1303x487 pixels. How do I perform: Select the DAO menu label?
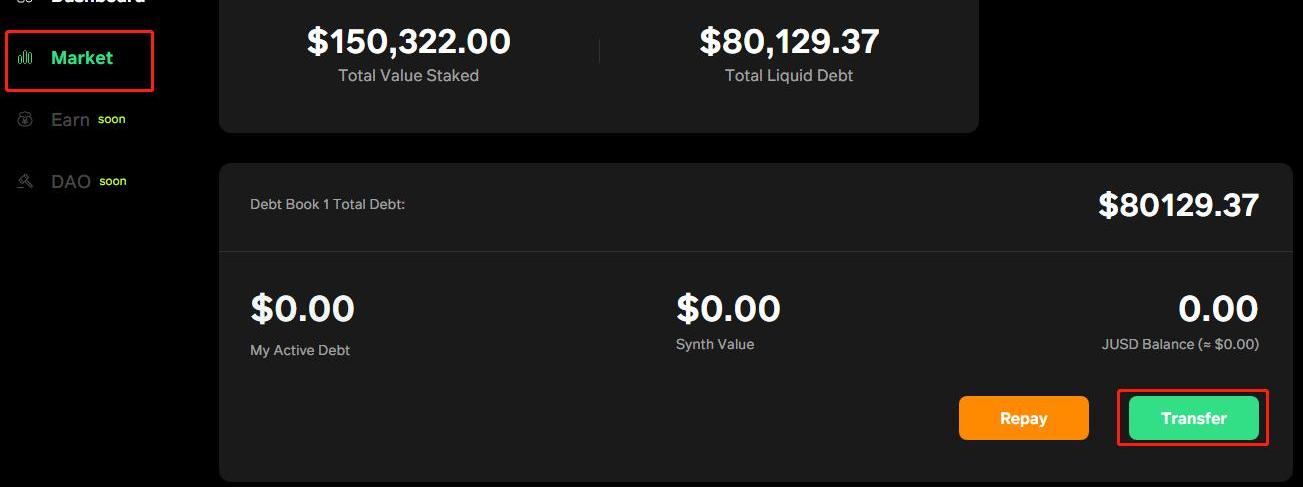[71, 182]
